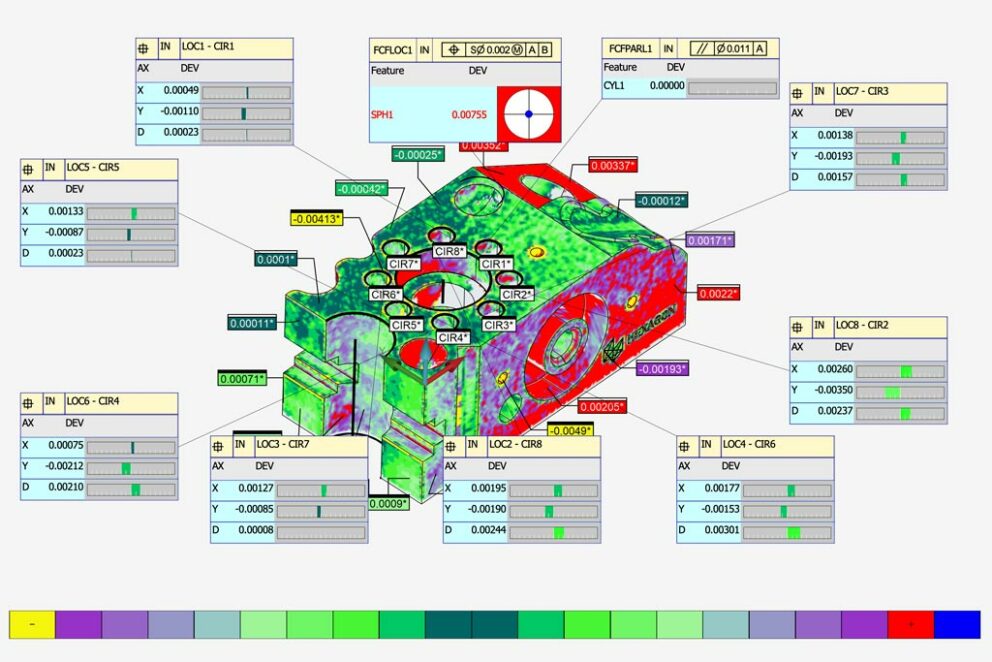Click the position icon in LOC4 - CIR6 header
992x662 pixels.
[685, 444]
